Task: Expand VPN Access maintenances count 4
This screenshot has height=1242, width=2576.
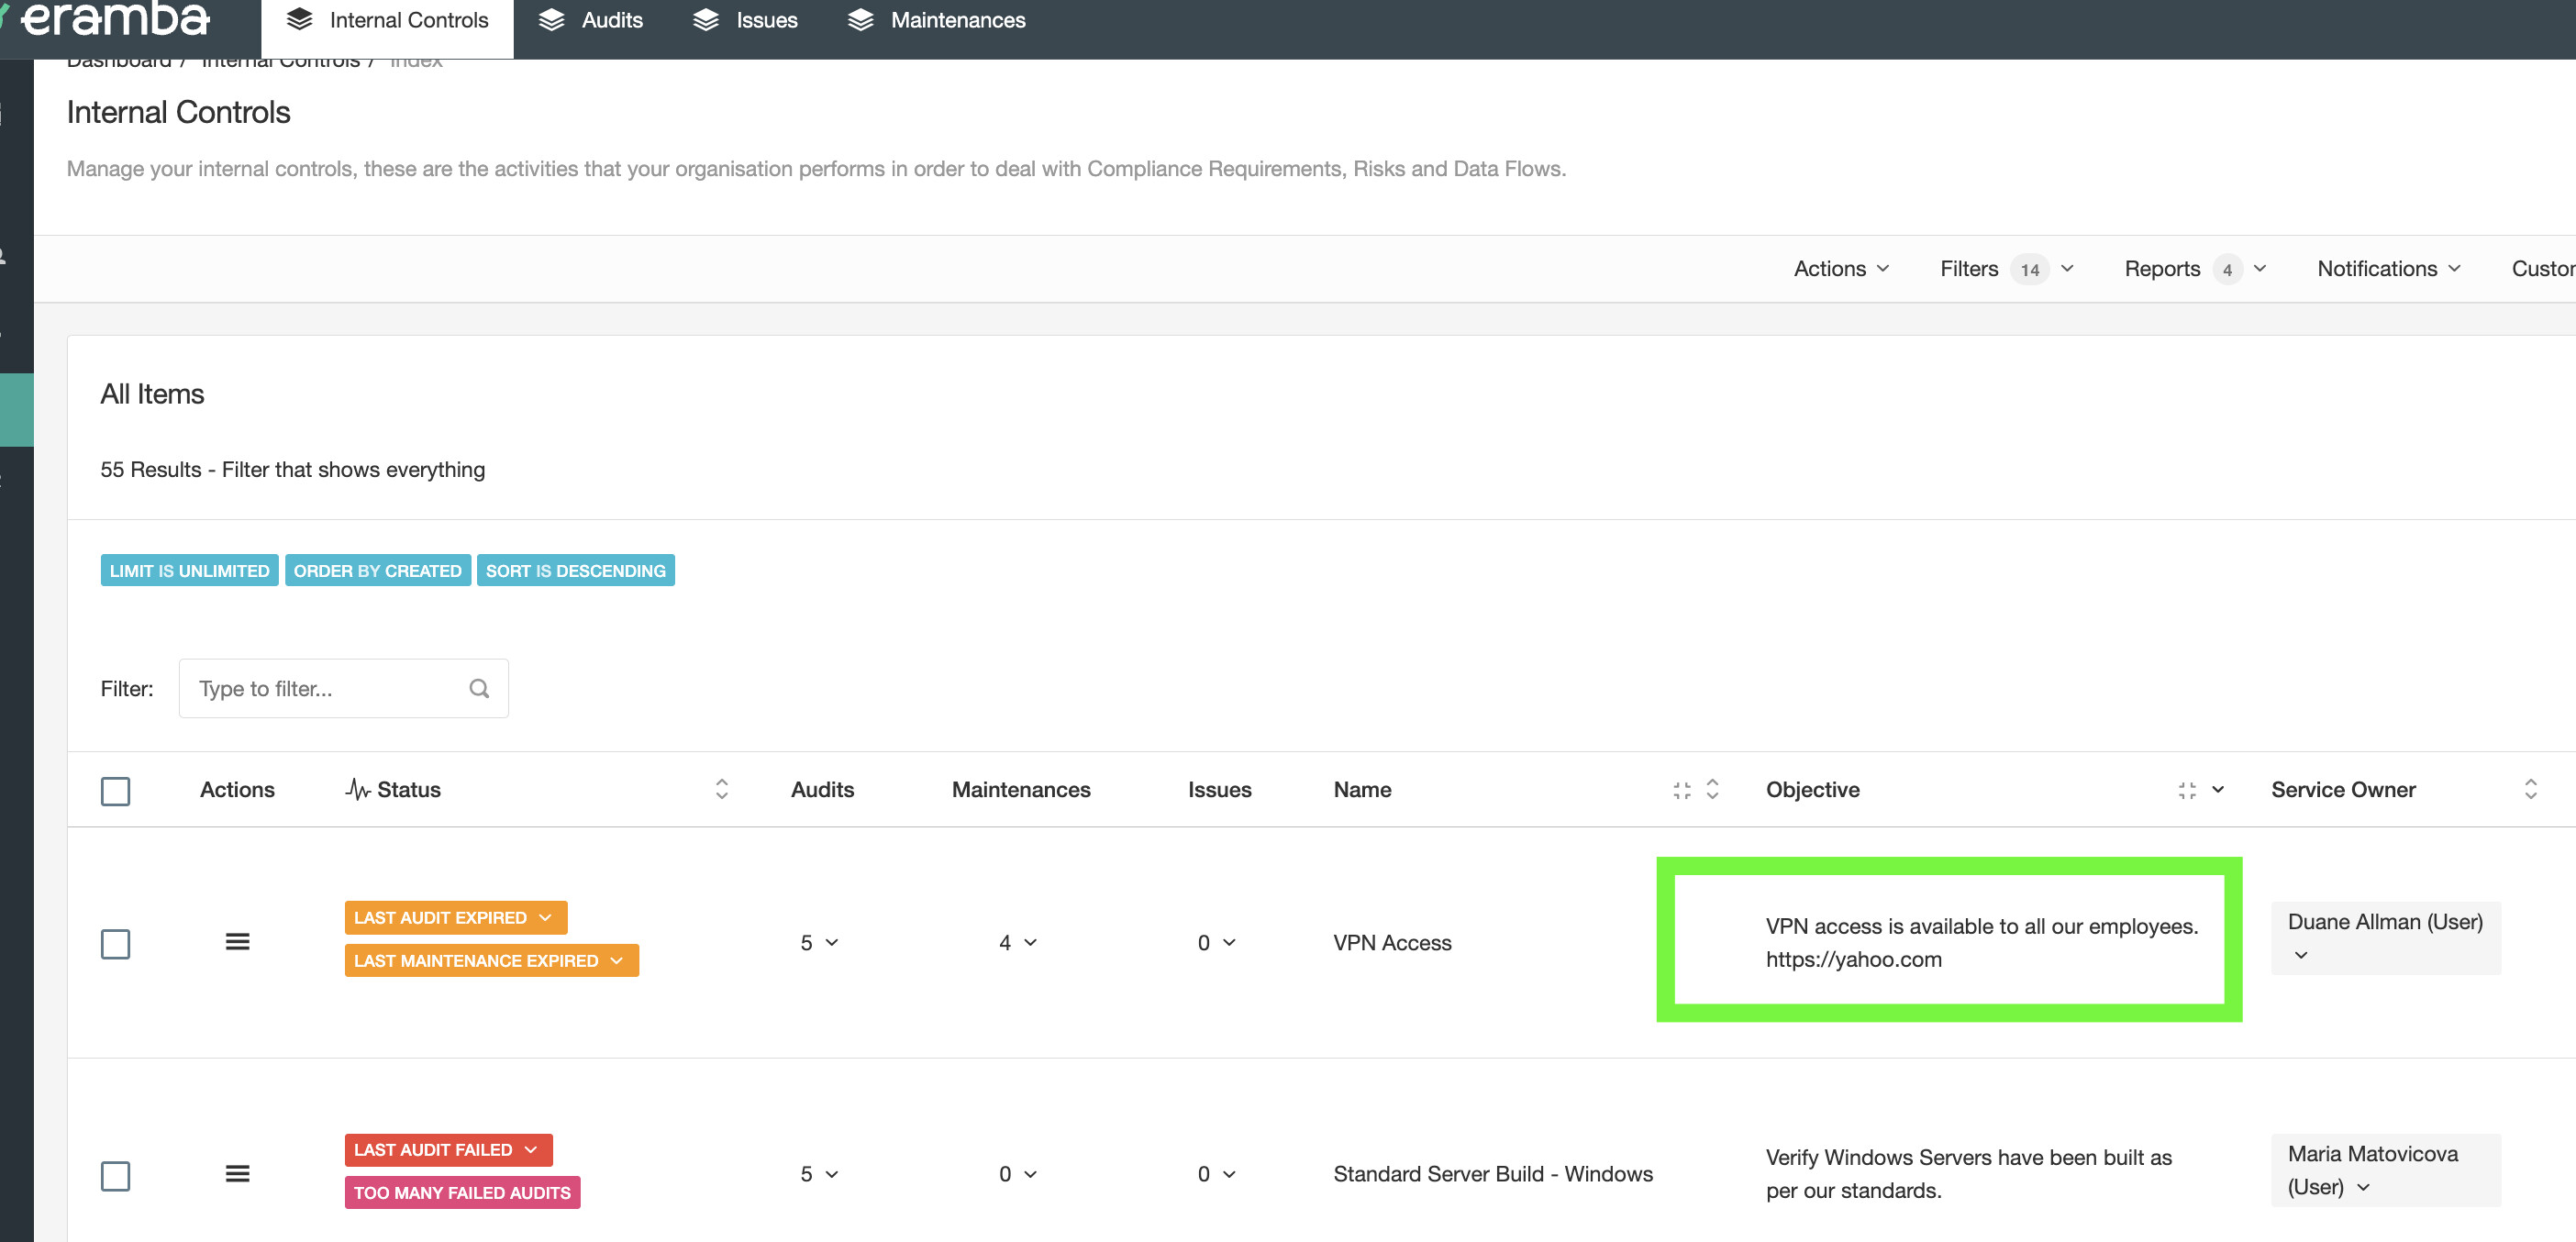Action: [x=1017, y=942]
